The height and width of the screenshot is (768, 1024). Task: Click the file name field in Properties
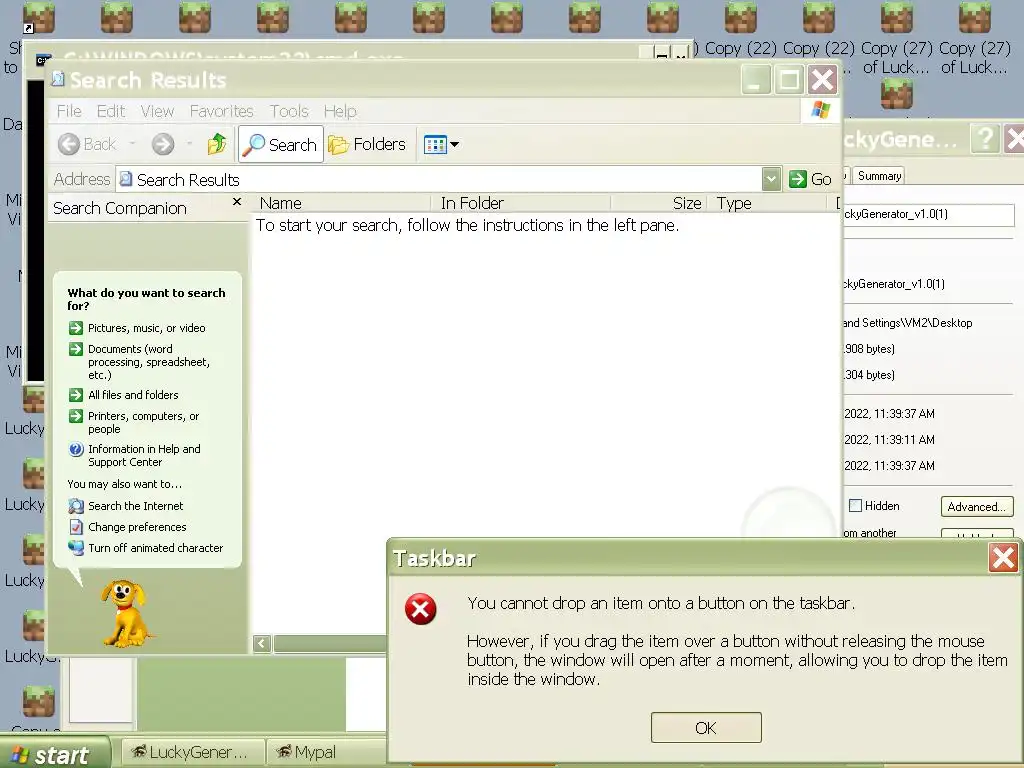(928, 214)
